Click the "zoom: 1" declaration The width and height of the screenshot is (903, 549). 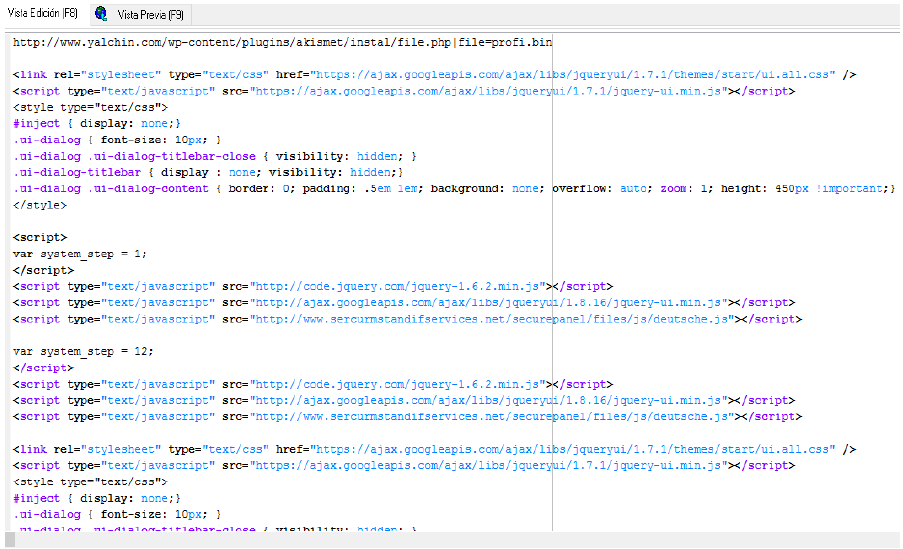[x=685, y=188]
